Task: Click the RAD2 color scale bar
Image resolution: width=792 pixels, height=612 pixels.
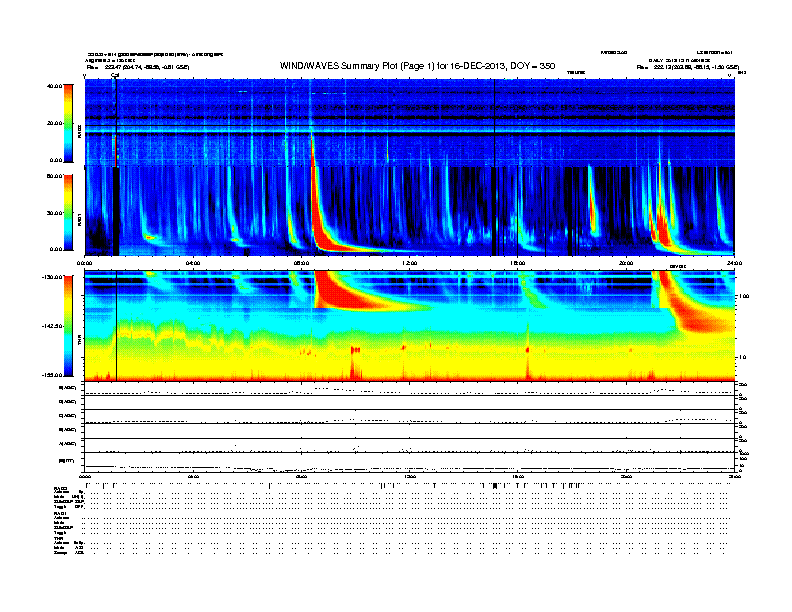Action: pos(68,123)
